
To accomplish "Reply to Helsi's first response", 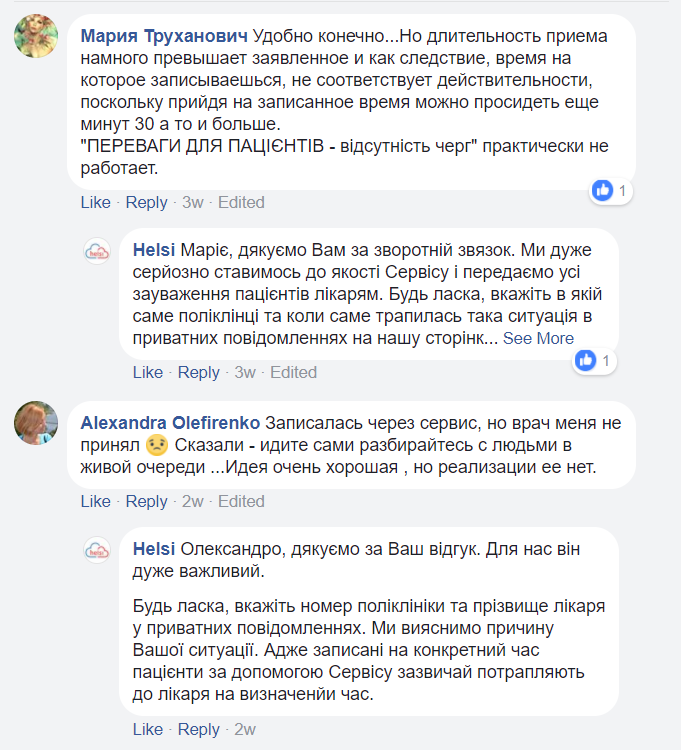I will 198,372.
